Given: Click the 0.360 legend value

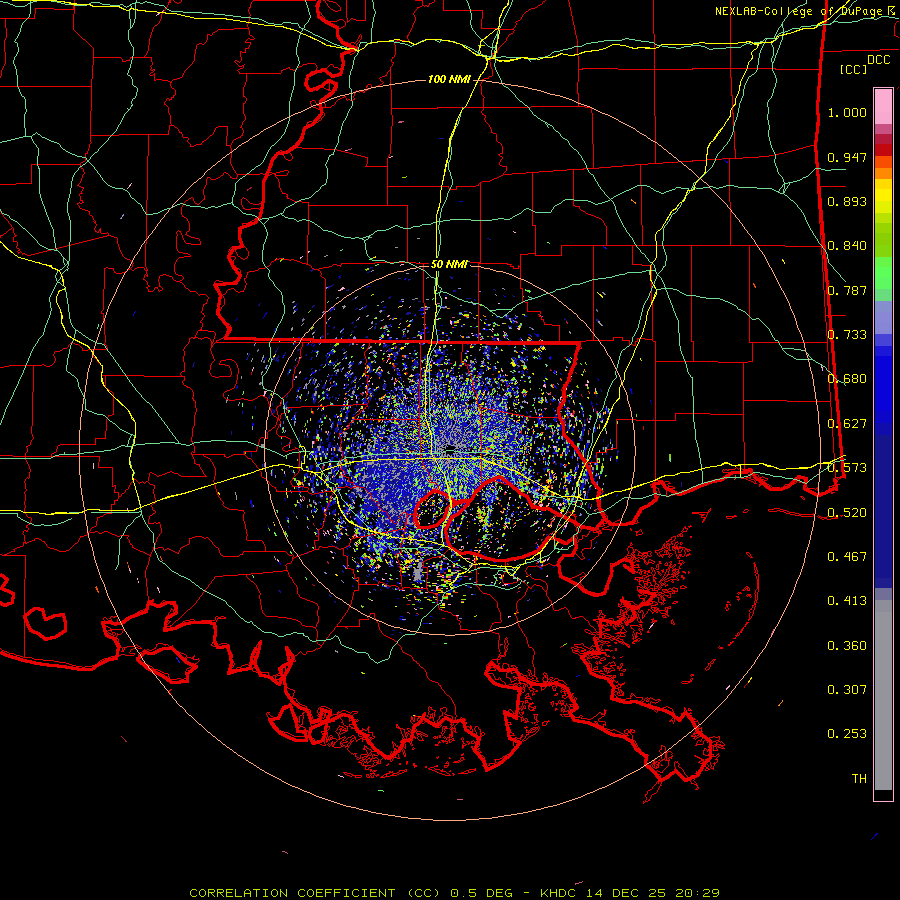Looking at the screenshot, I should coord(847,646).
